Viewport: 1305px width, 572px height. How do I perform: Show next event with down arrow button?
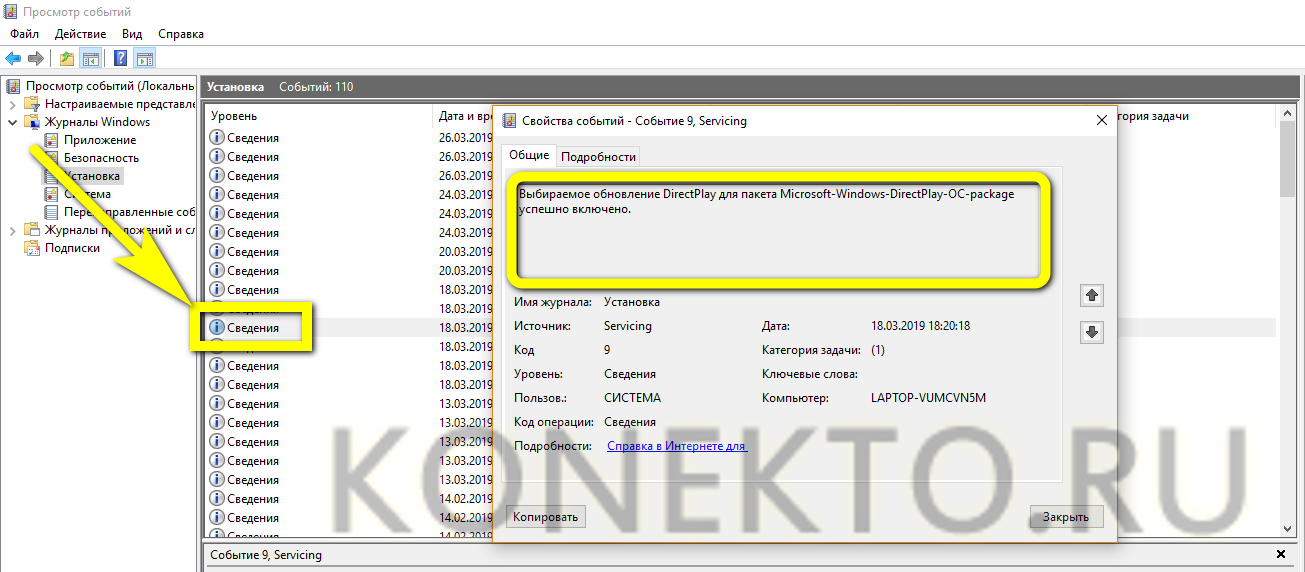pos(1092,332)
